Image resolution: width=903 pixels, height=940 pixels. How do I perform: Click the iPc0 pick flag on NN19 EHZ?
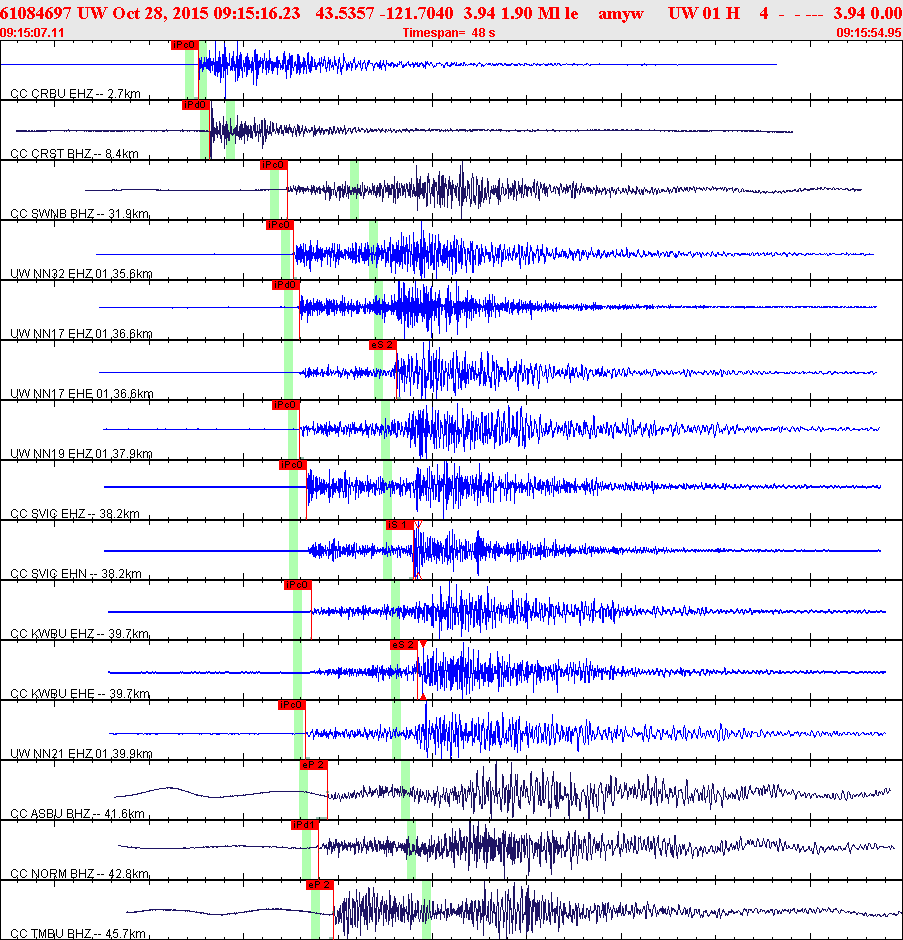pyautogui.click(x=285, y=405)
